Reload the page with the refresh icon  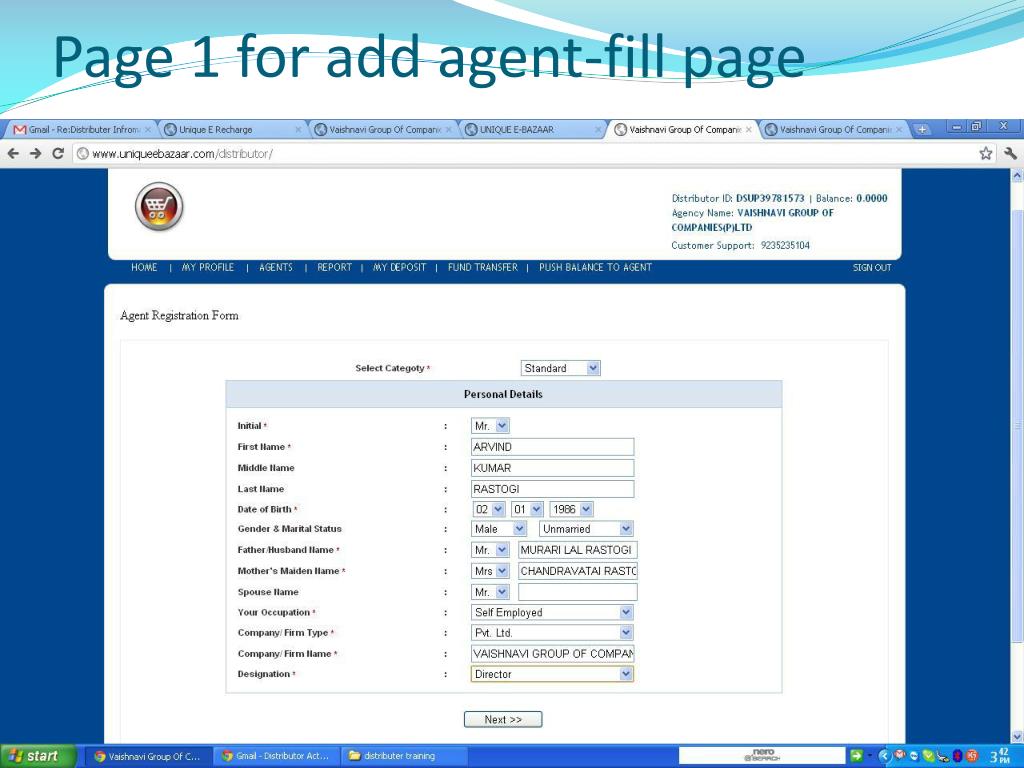tap(57, 153)
